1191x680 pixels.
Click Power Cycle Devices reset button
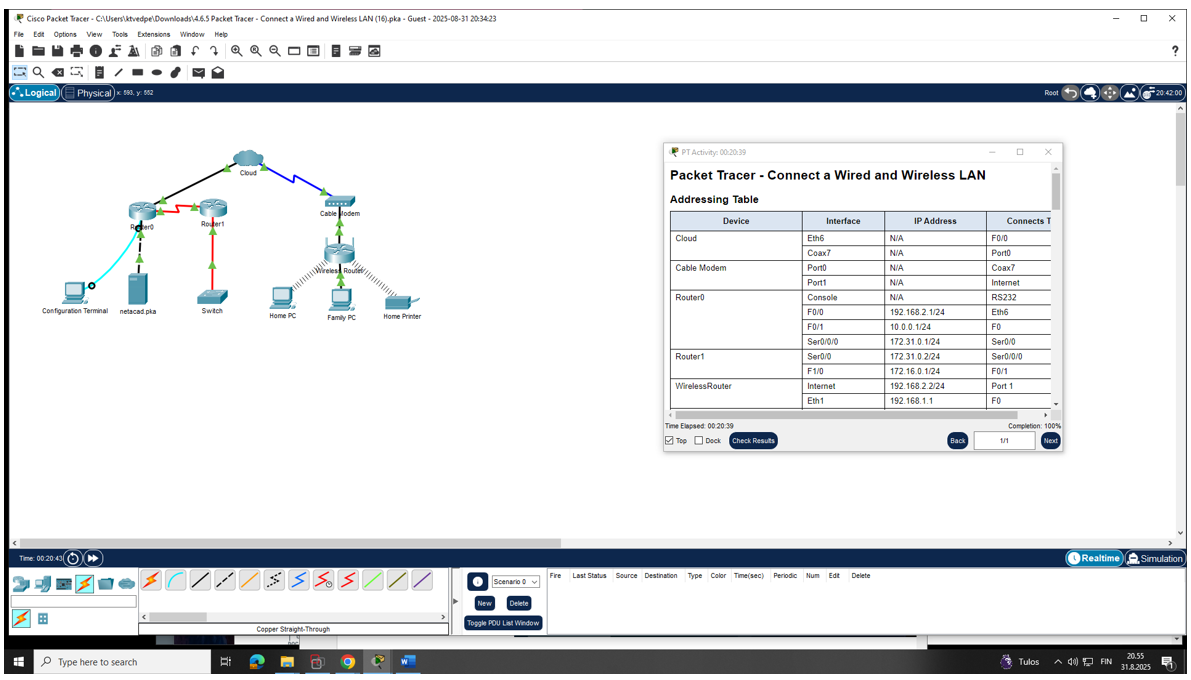pyautogui.click(x=72, y=558)
